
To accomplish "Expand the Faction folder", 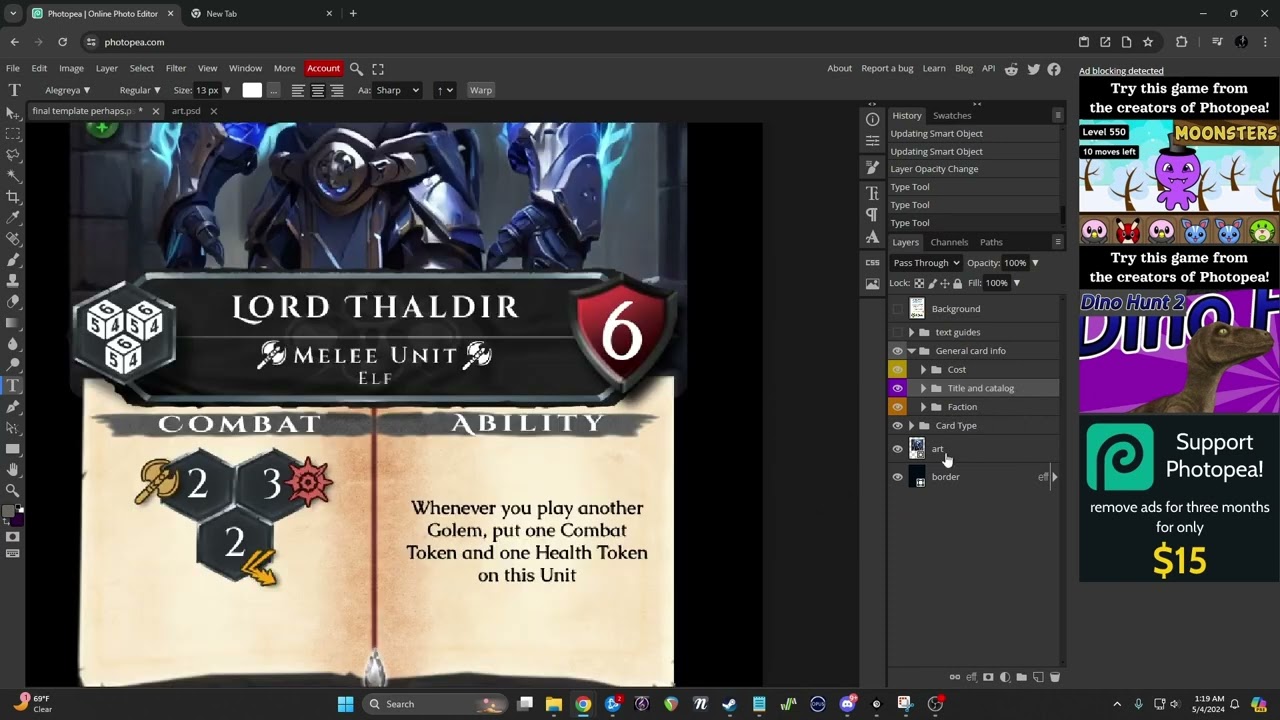I will click(x=923, y=407).
